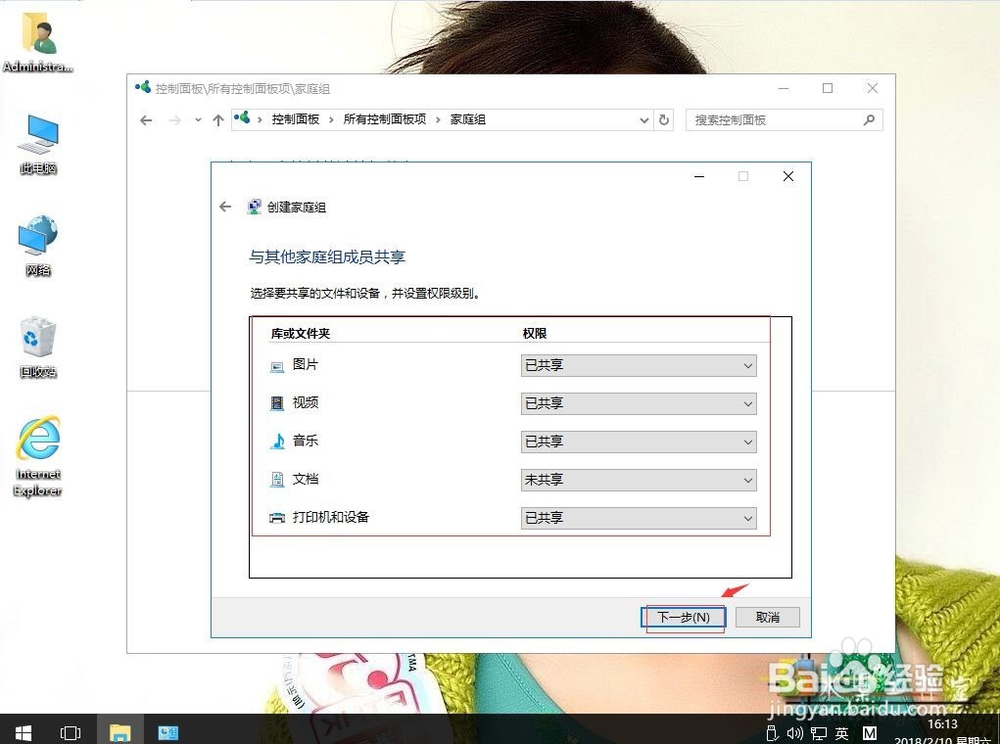Click the 英 input method indicator in tray
Viewport: 1000px width, 744px height.
coord(842,732)
